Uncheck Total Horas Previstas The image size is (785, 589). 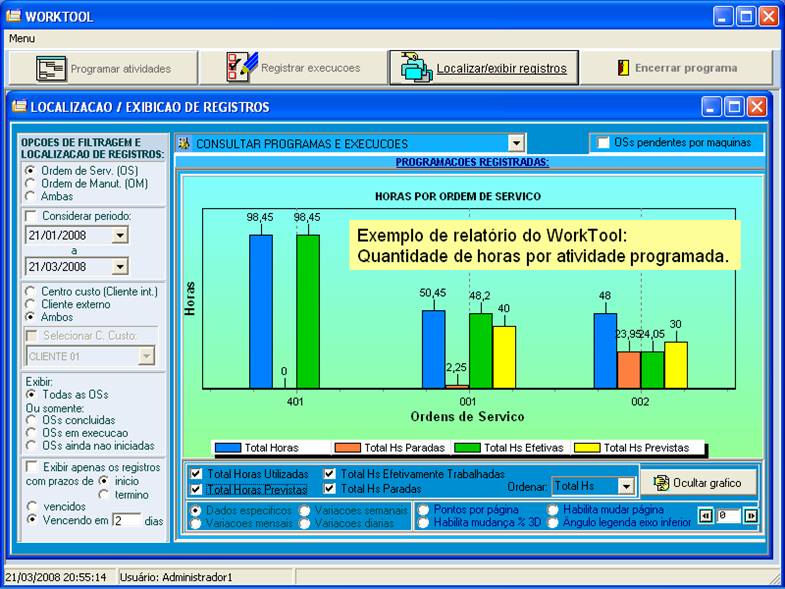tap(196, 489)
